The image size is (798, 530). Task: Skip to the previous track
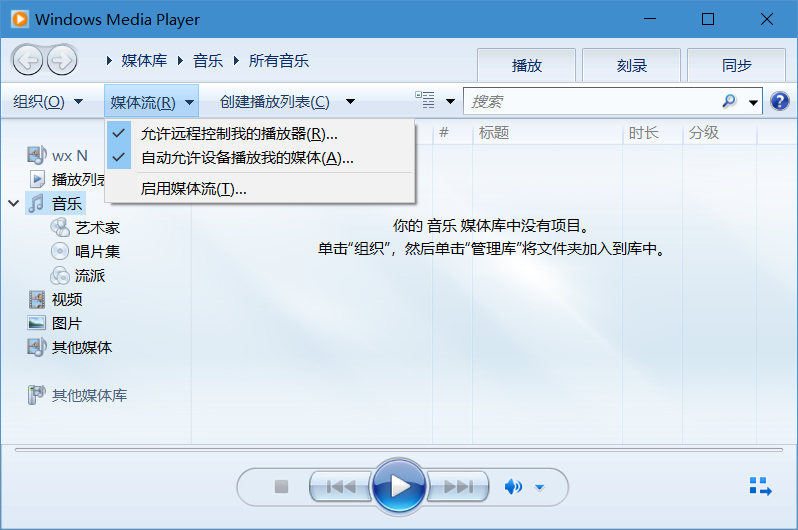tap(340, 487)
